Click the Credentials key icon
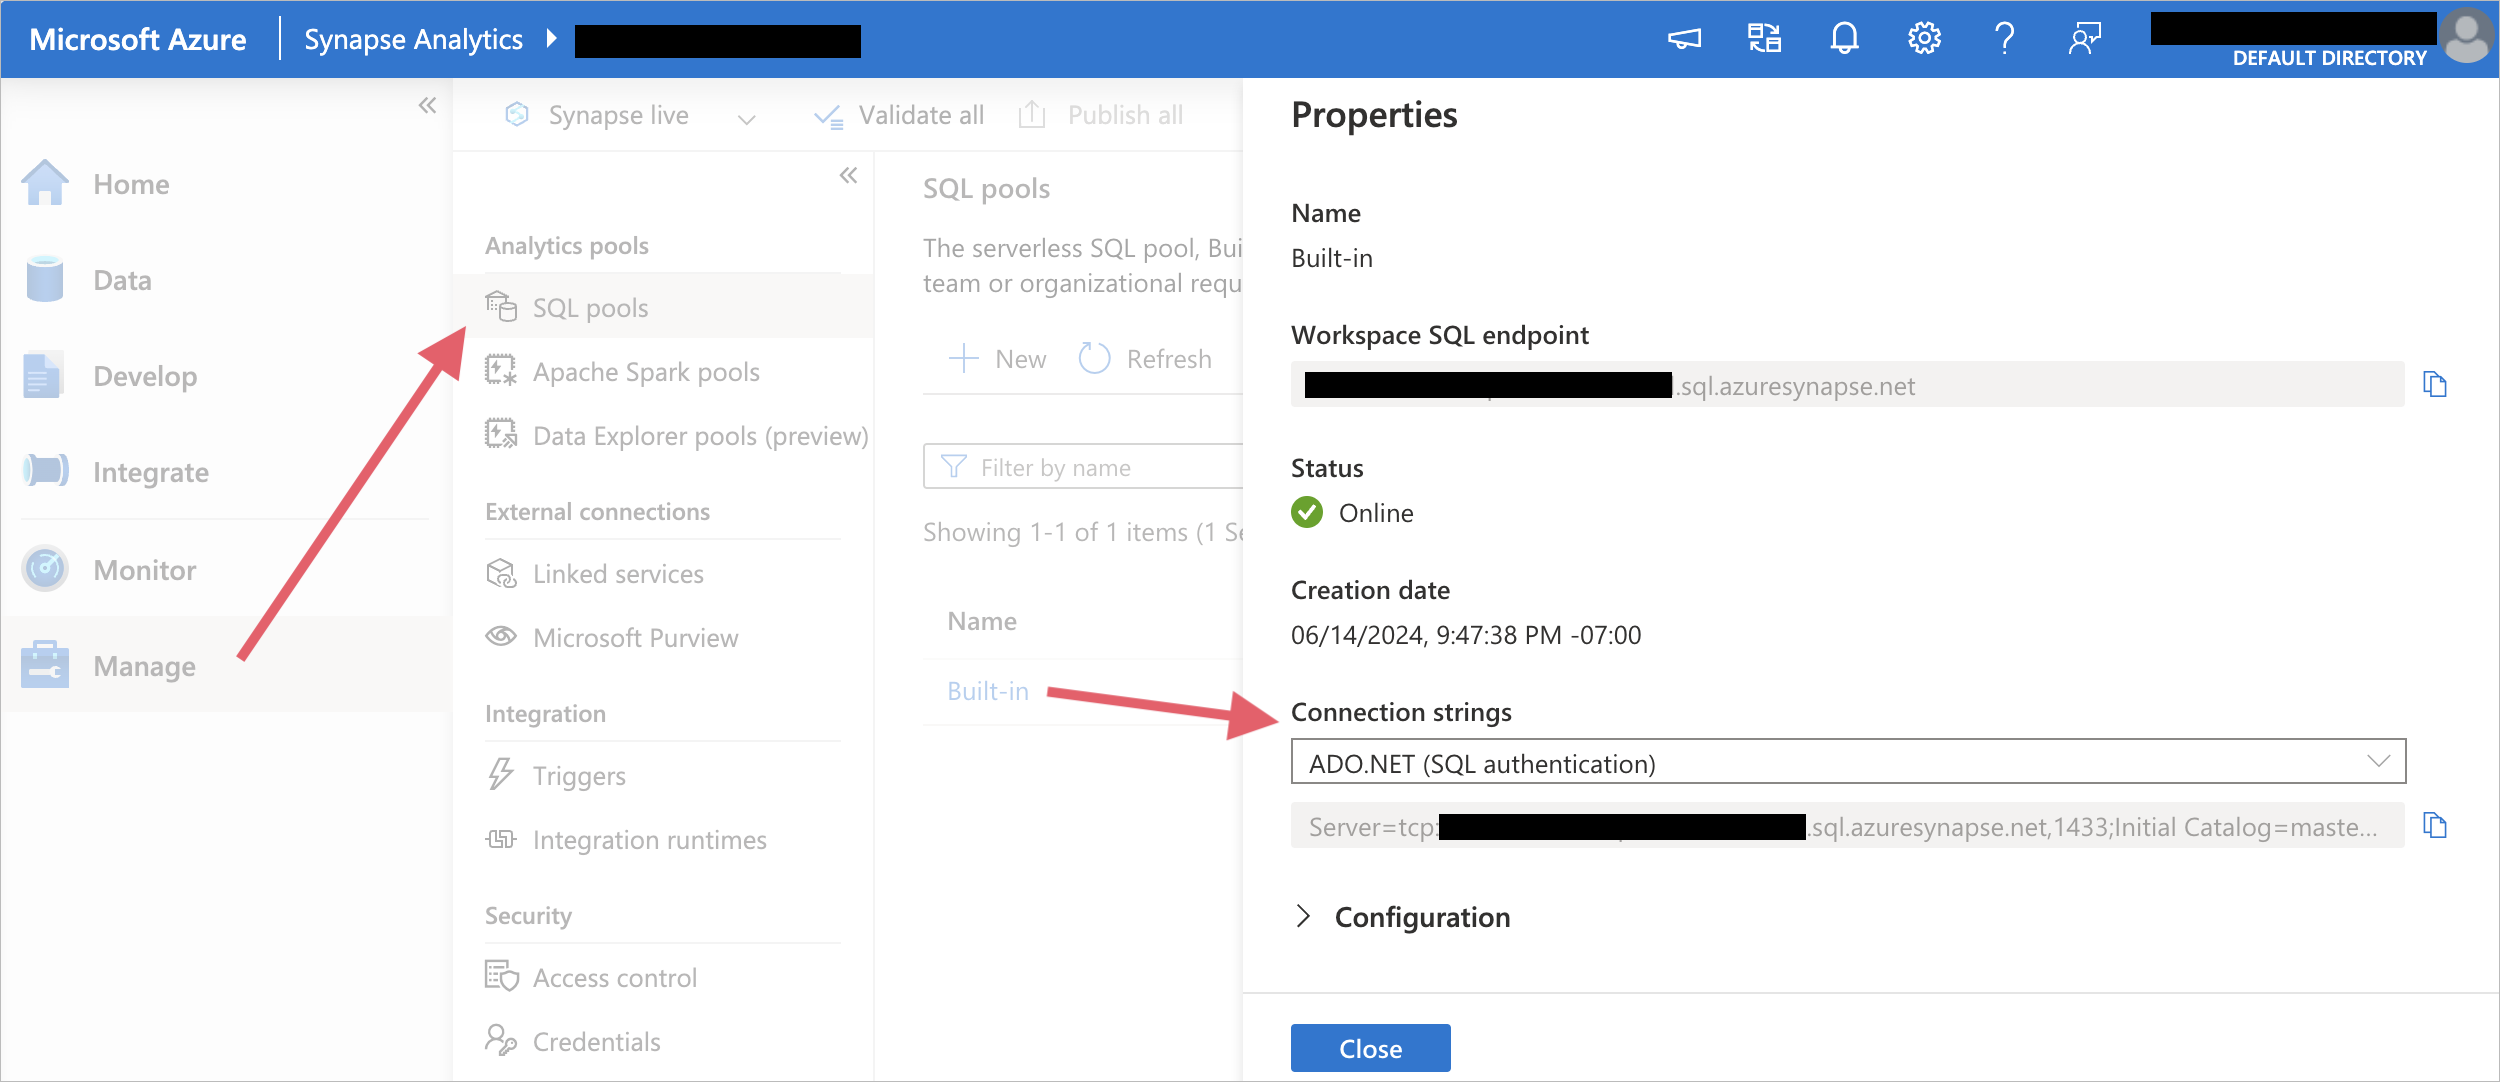This screenshot has width=2500, height=1082. coord(500,1040)
